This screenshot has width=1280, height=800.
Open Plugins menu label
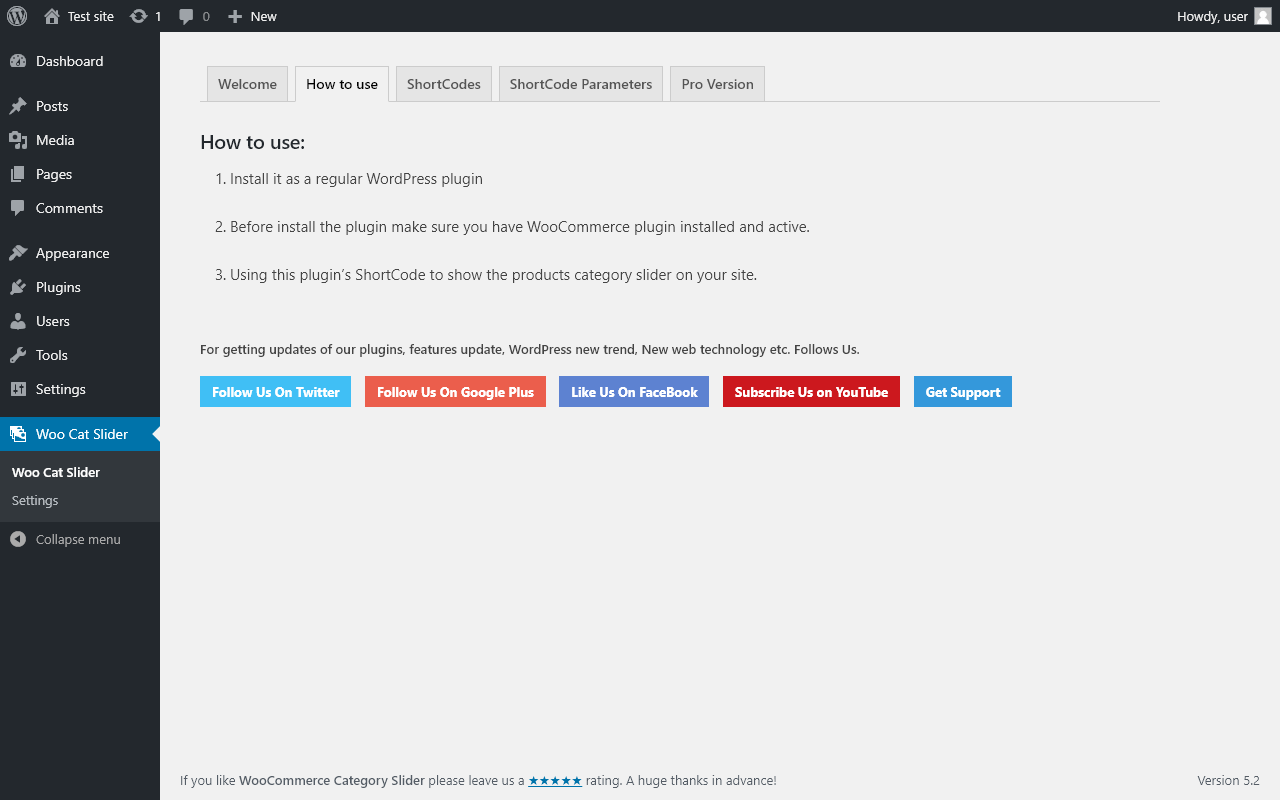click(58, 287)
